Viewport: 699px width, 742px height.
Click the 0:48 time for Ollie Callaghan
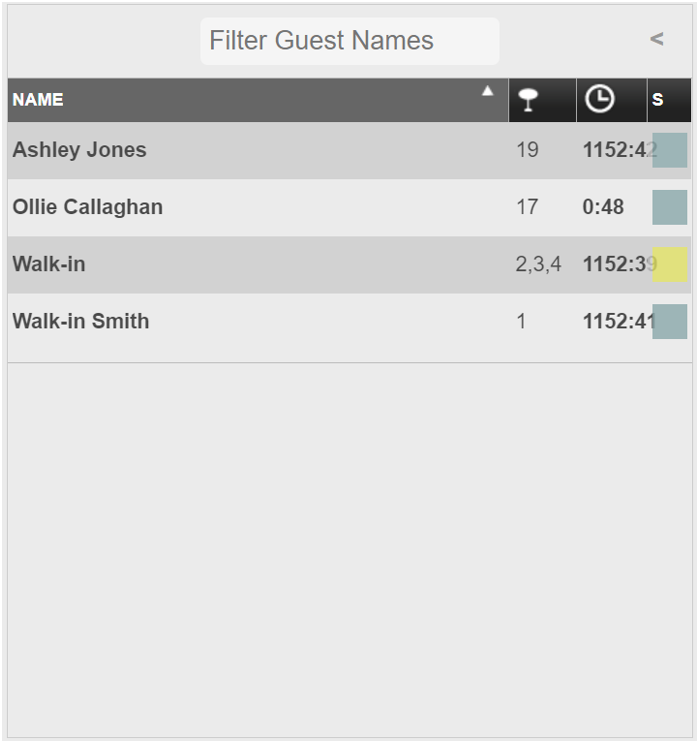(603, 207)
